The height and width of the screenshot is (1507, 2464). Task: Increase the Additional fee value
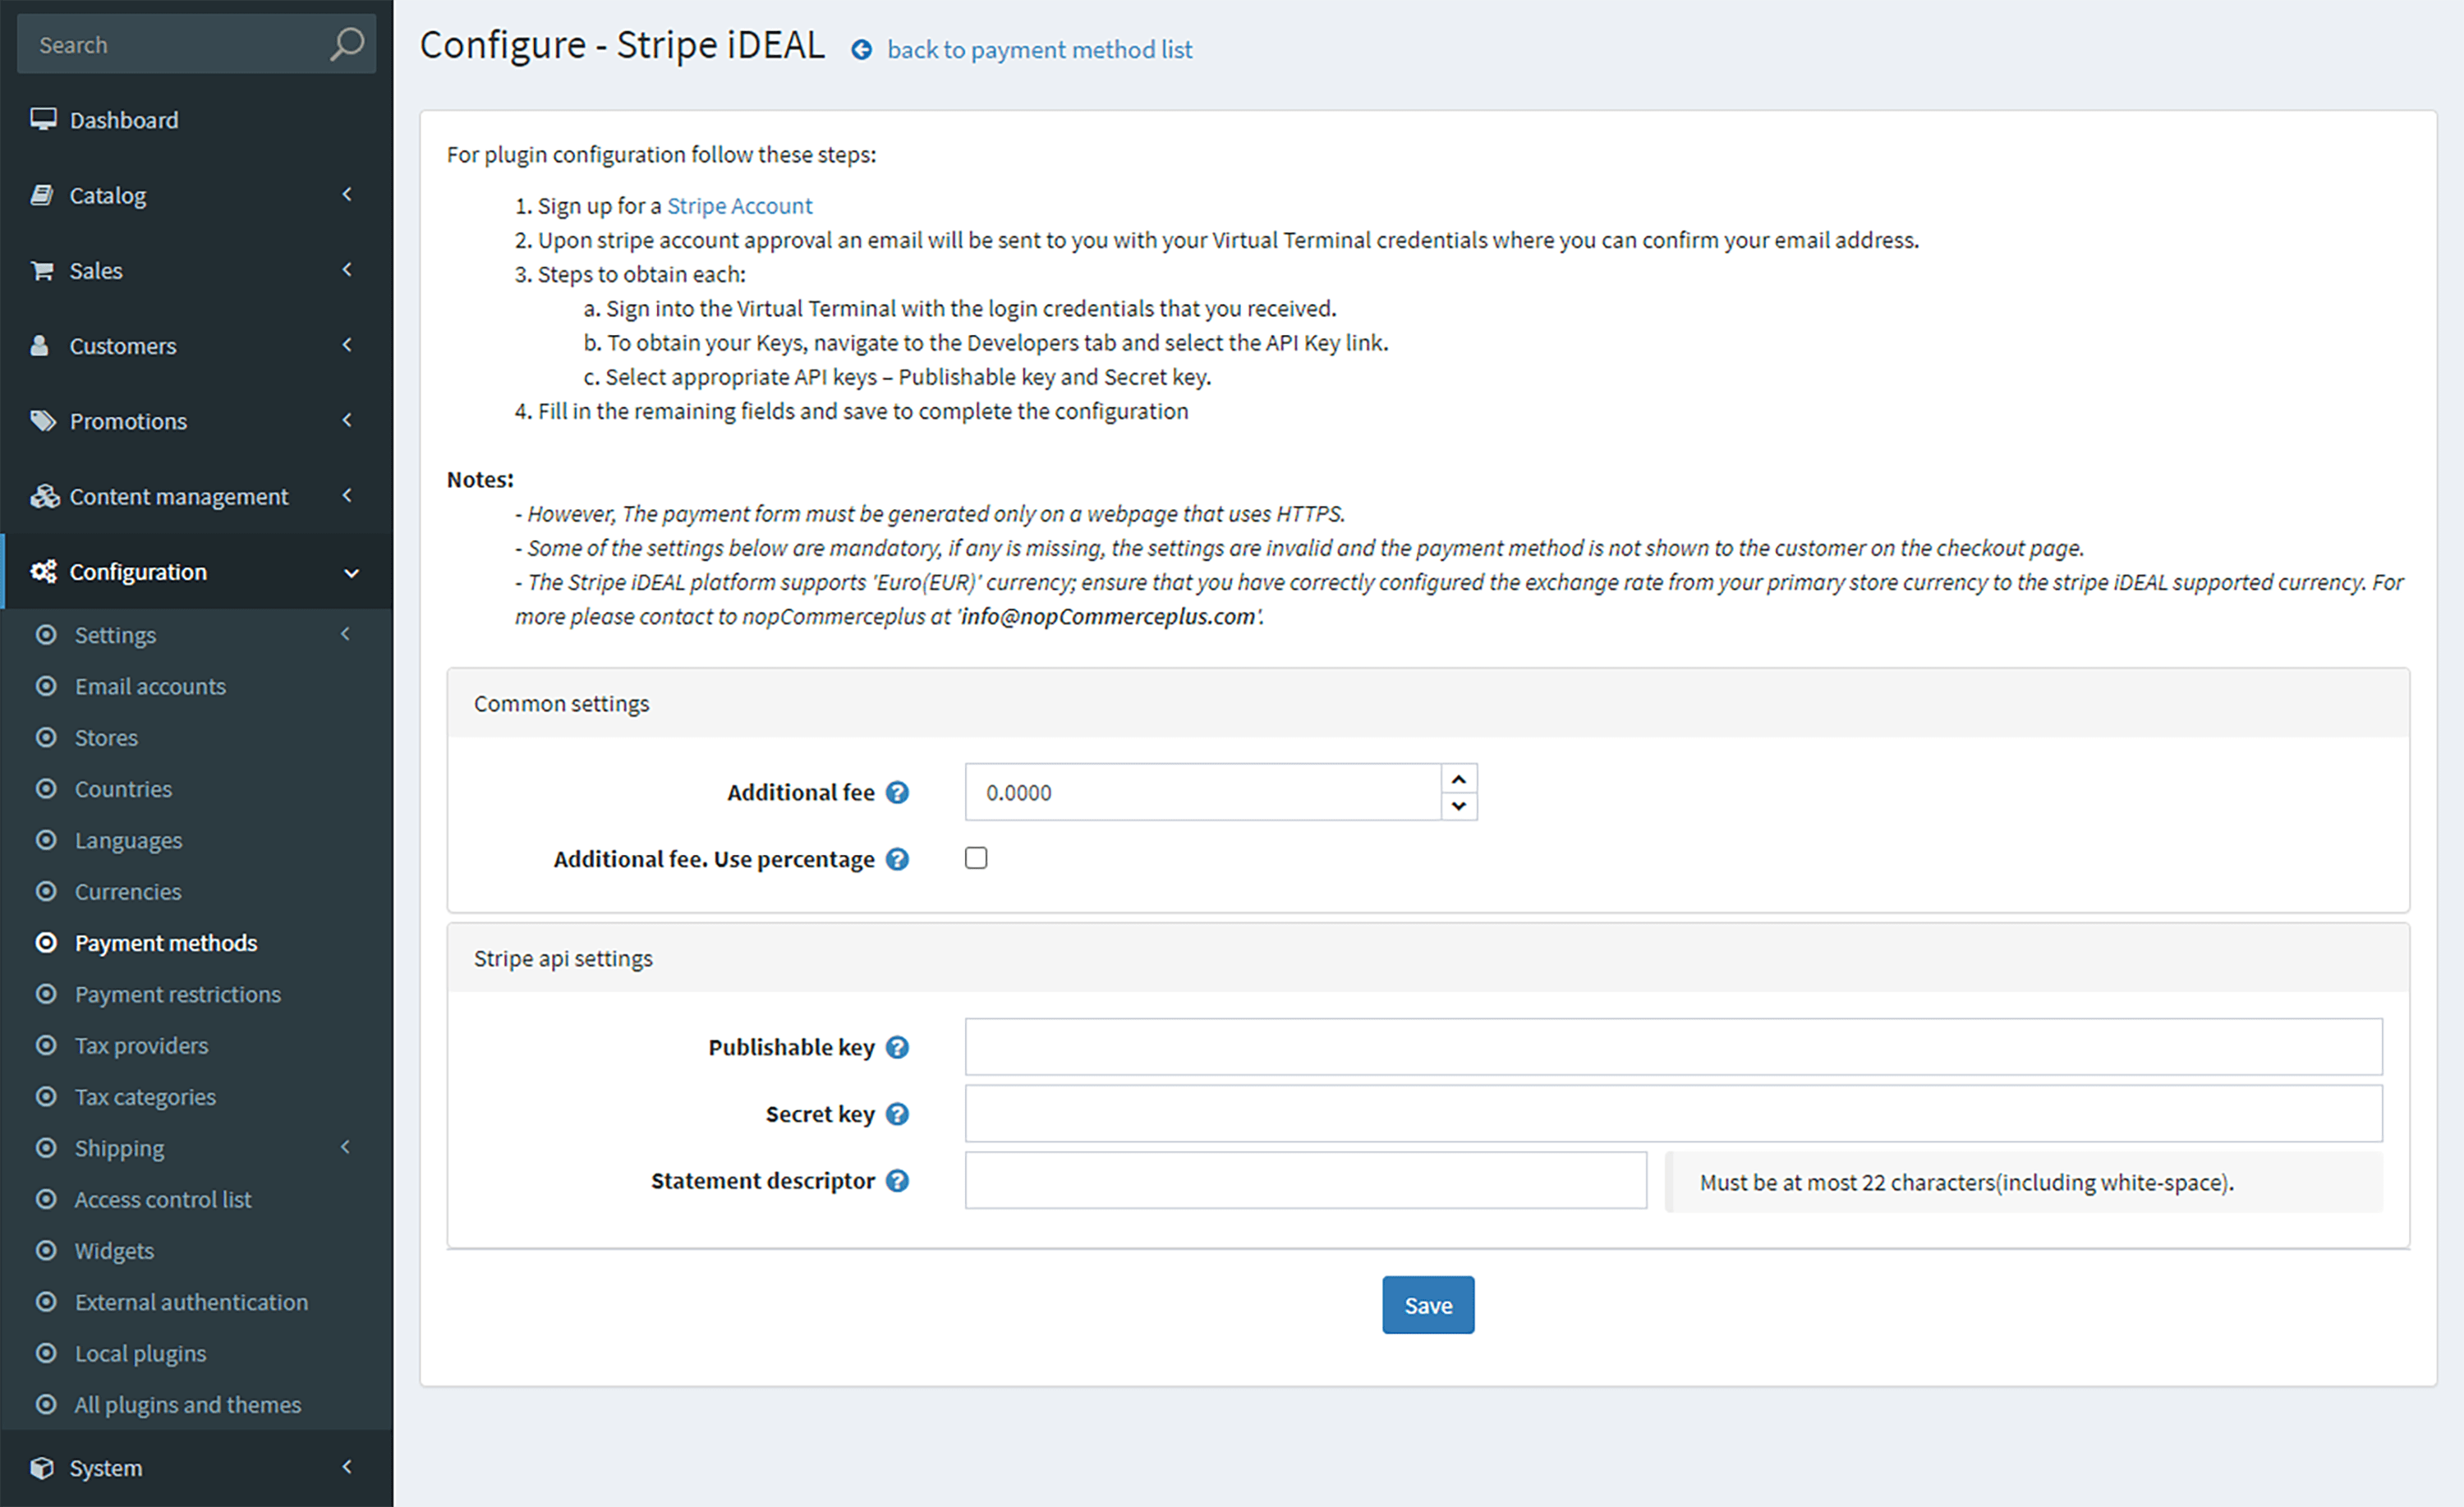1459,779
